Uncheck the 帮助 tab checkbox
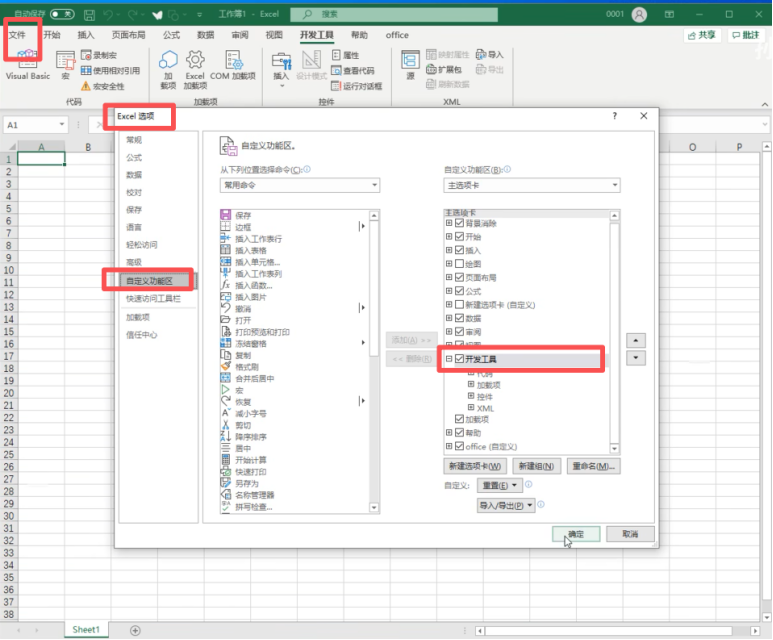 click(x=459, y=432)
